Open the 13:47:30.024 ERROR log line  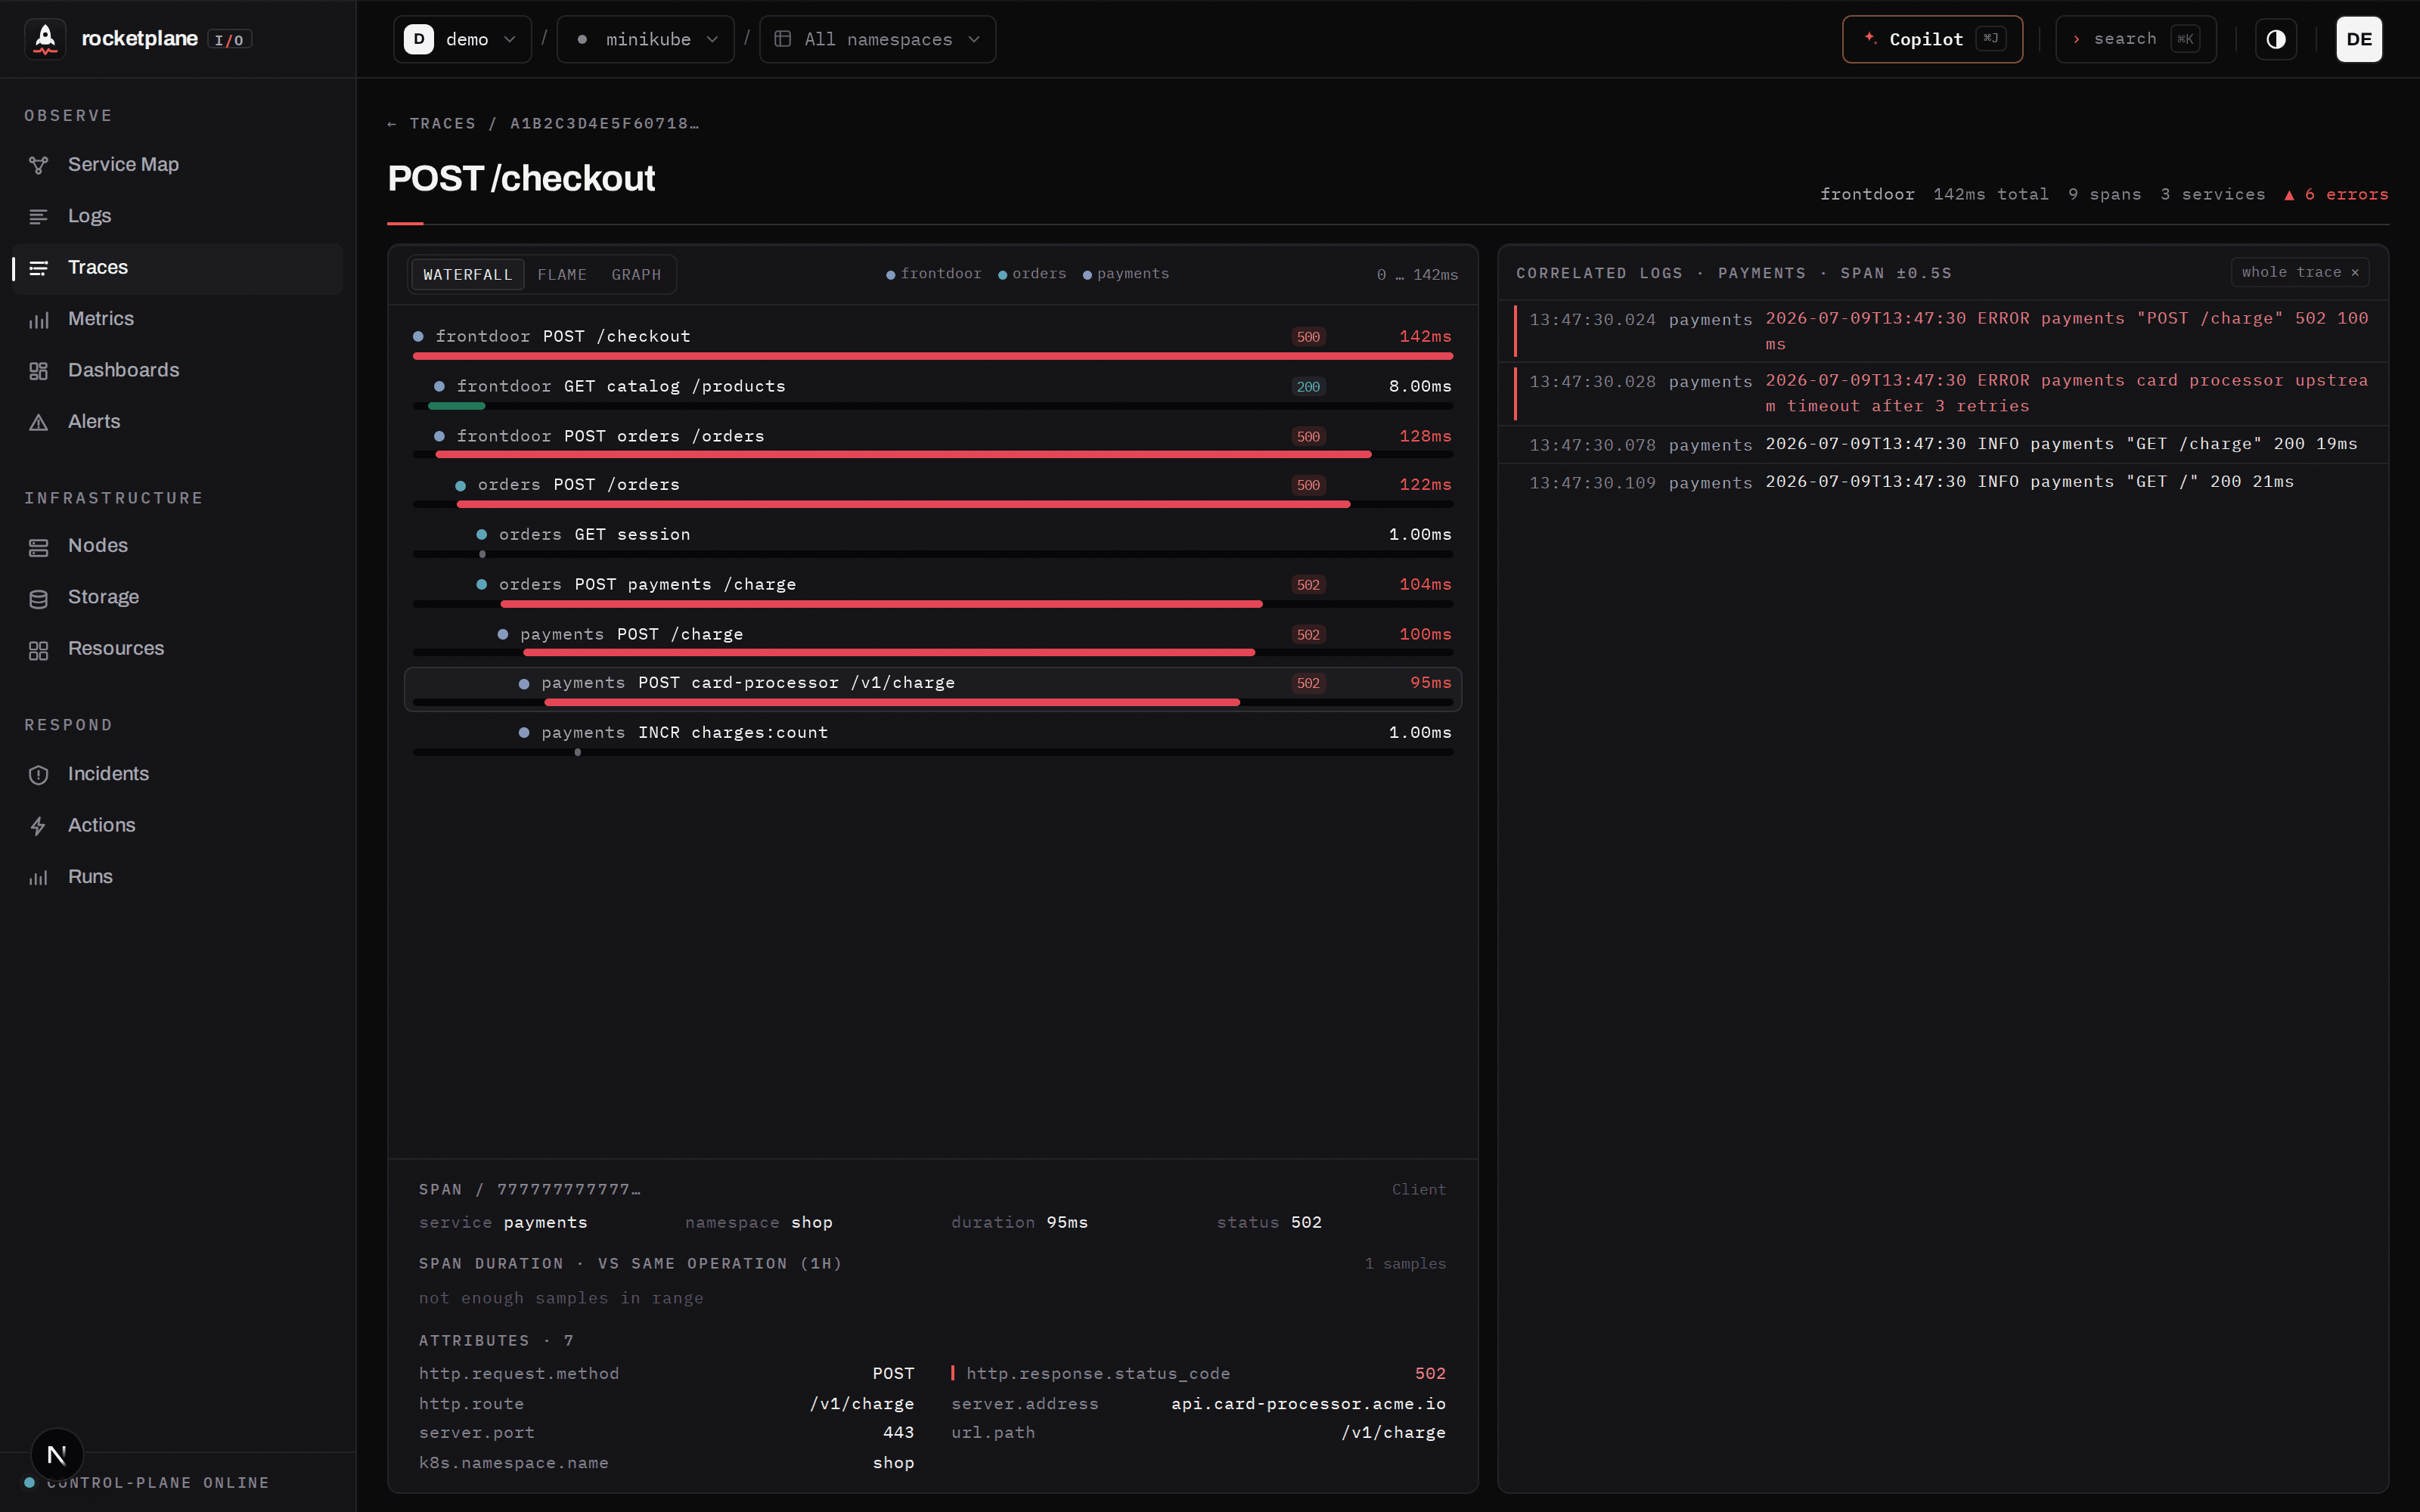[x=1943, y=331]
